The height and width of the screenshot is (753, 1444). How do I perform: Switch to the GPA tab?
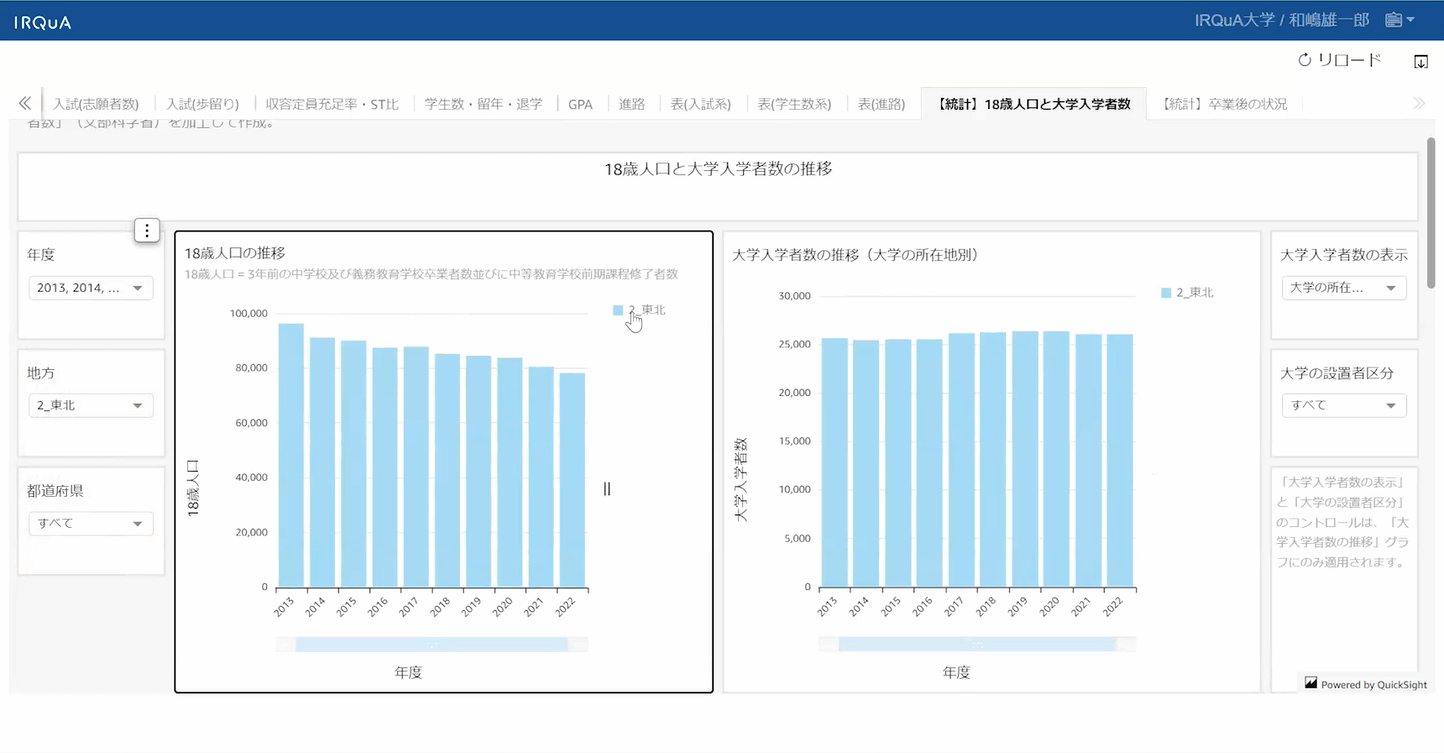point(580,104)
